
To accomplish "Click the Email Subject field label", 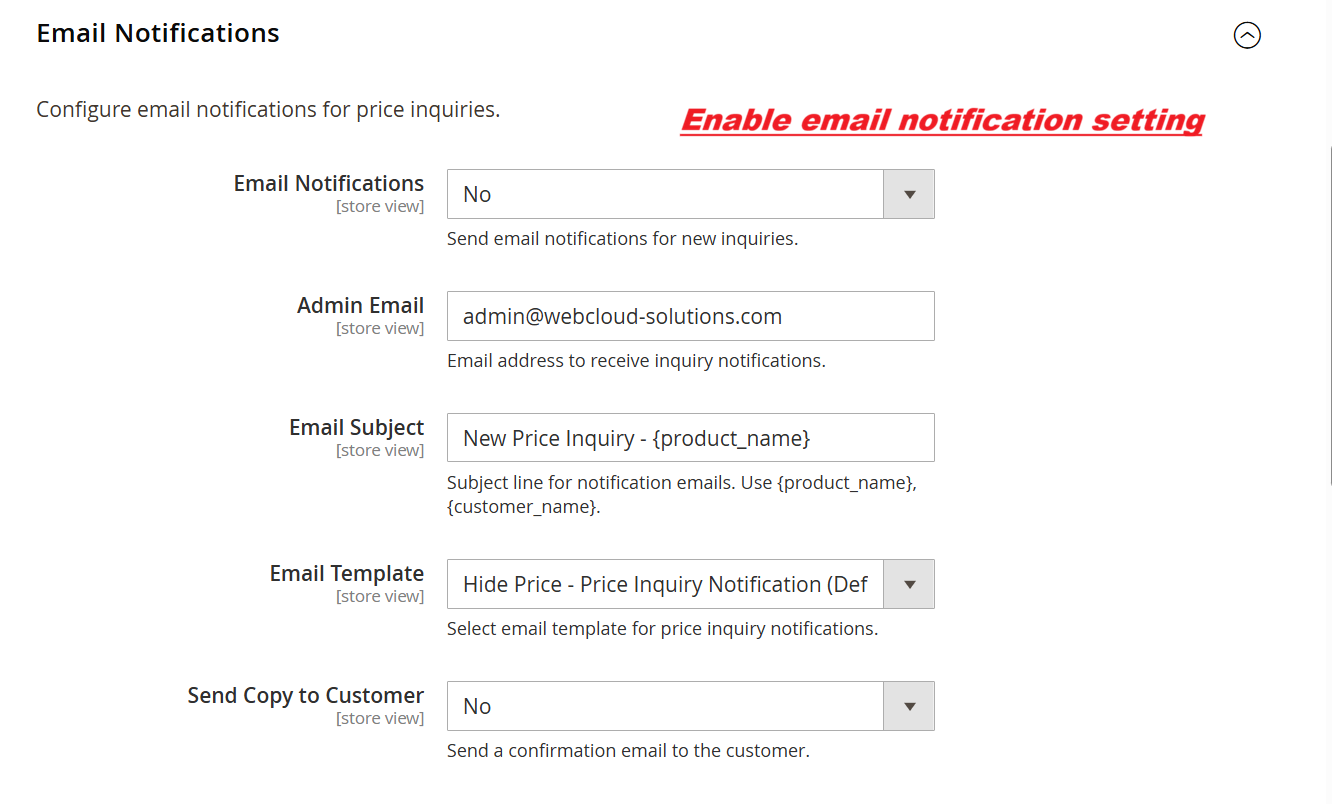I will click(x=356, y=428).
